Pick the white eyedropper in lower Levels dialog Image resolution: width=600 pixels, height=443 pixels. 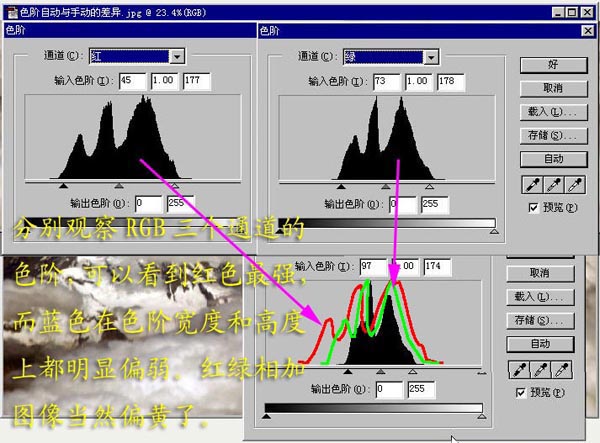coord(561,370)
